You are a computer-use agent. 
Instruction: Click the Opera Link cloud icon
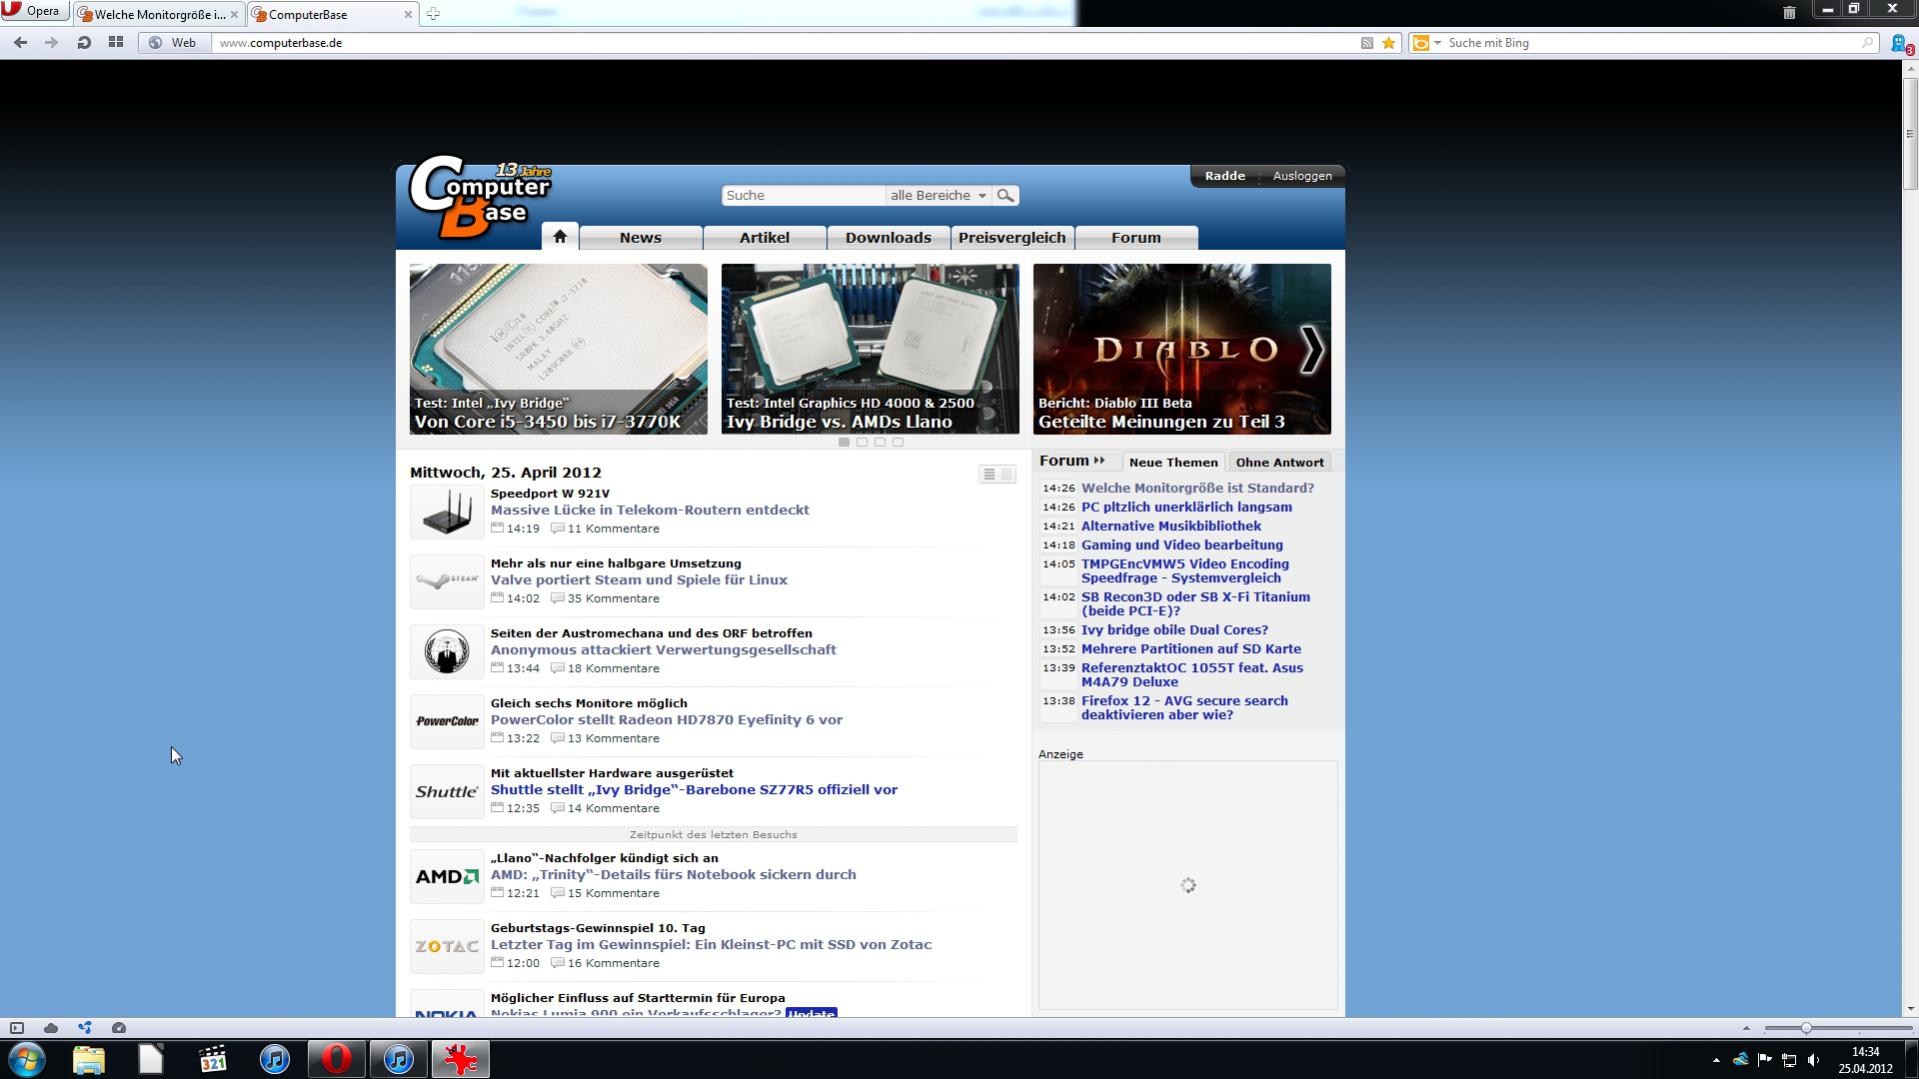point(51,1028)
